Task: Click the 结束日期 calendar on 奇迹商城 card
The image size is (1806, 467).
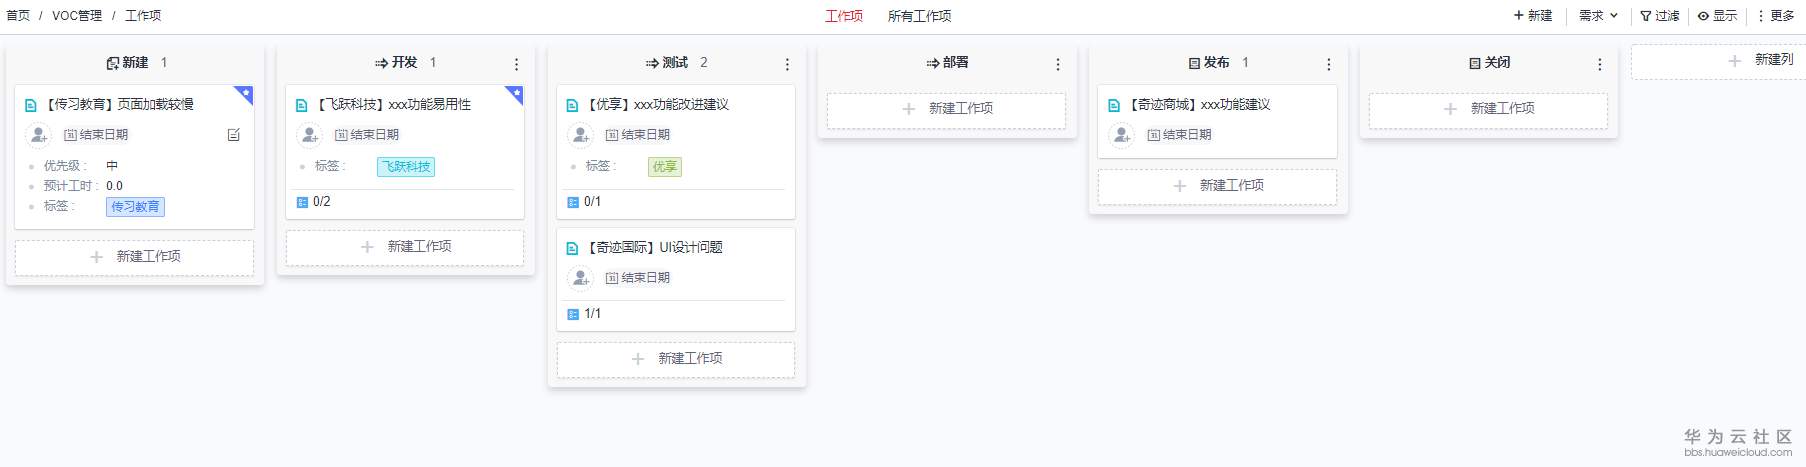Action: [1179, 135]
